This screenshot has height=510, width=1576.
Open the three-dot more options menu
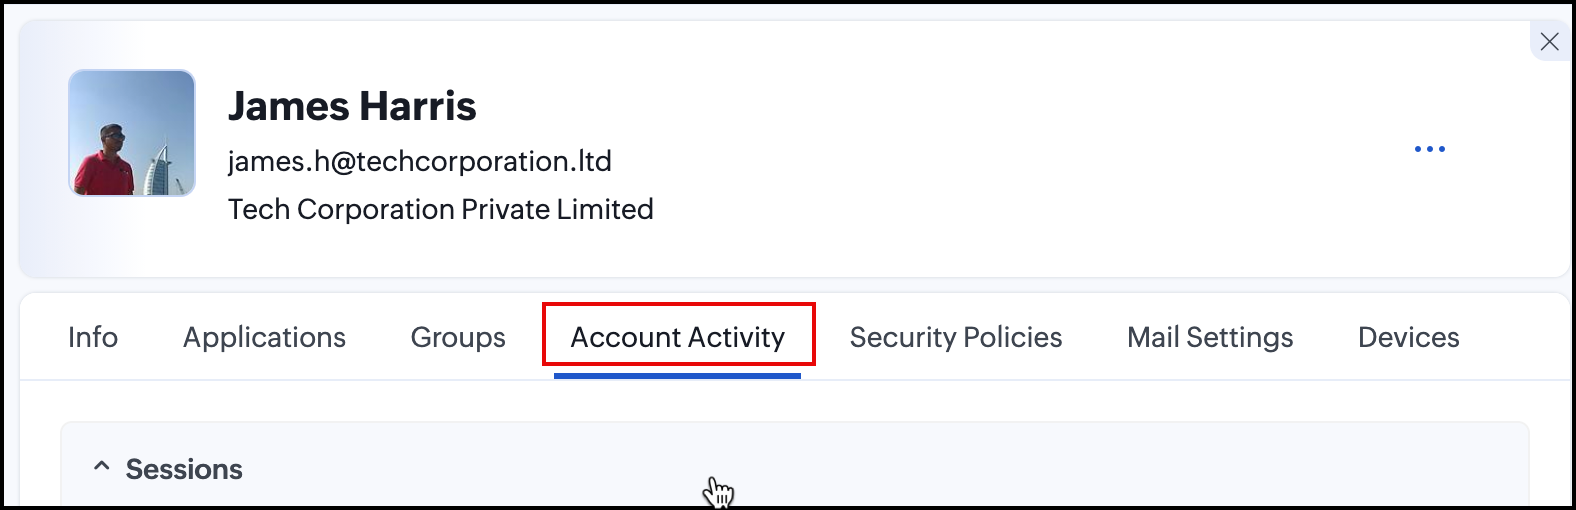pos(1429,149)
